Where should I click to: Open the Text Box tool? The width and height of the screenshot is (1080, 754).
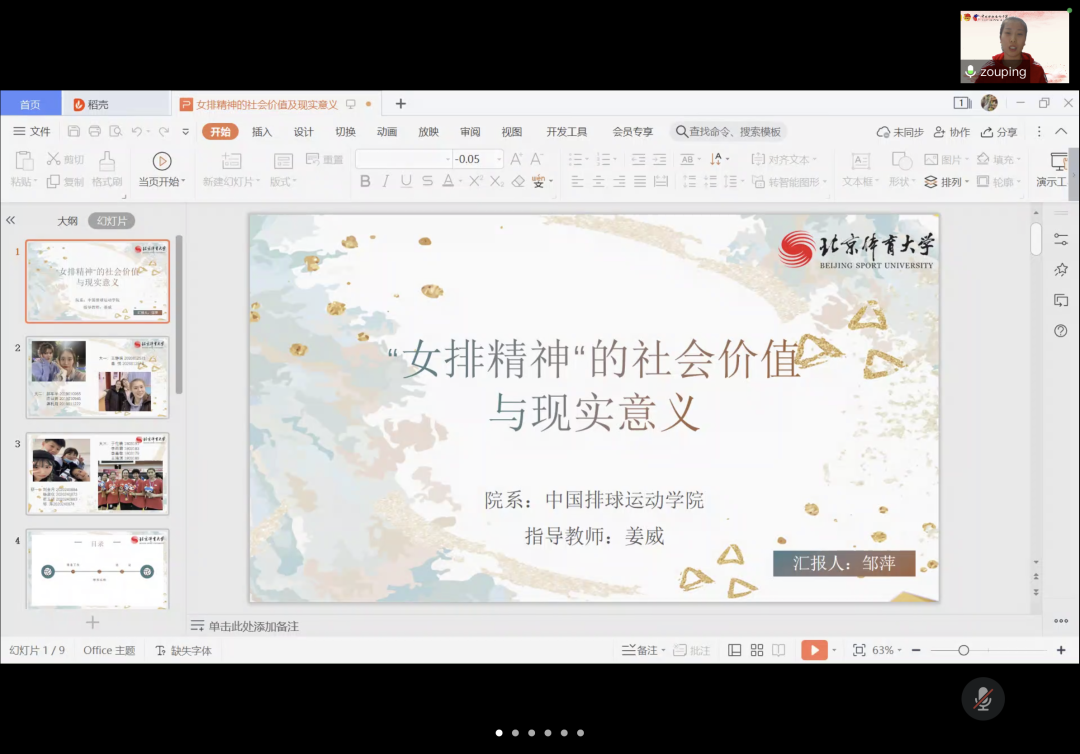tap(860, 169)
